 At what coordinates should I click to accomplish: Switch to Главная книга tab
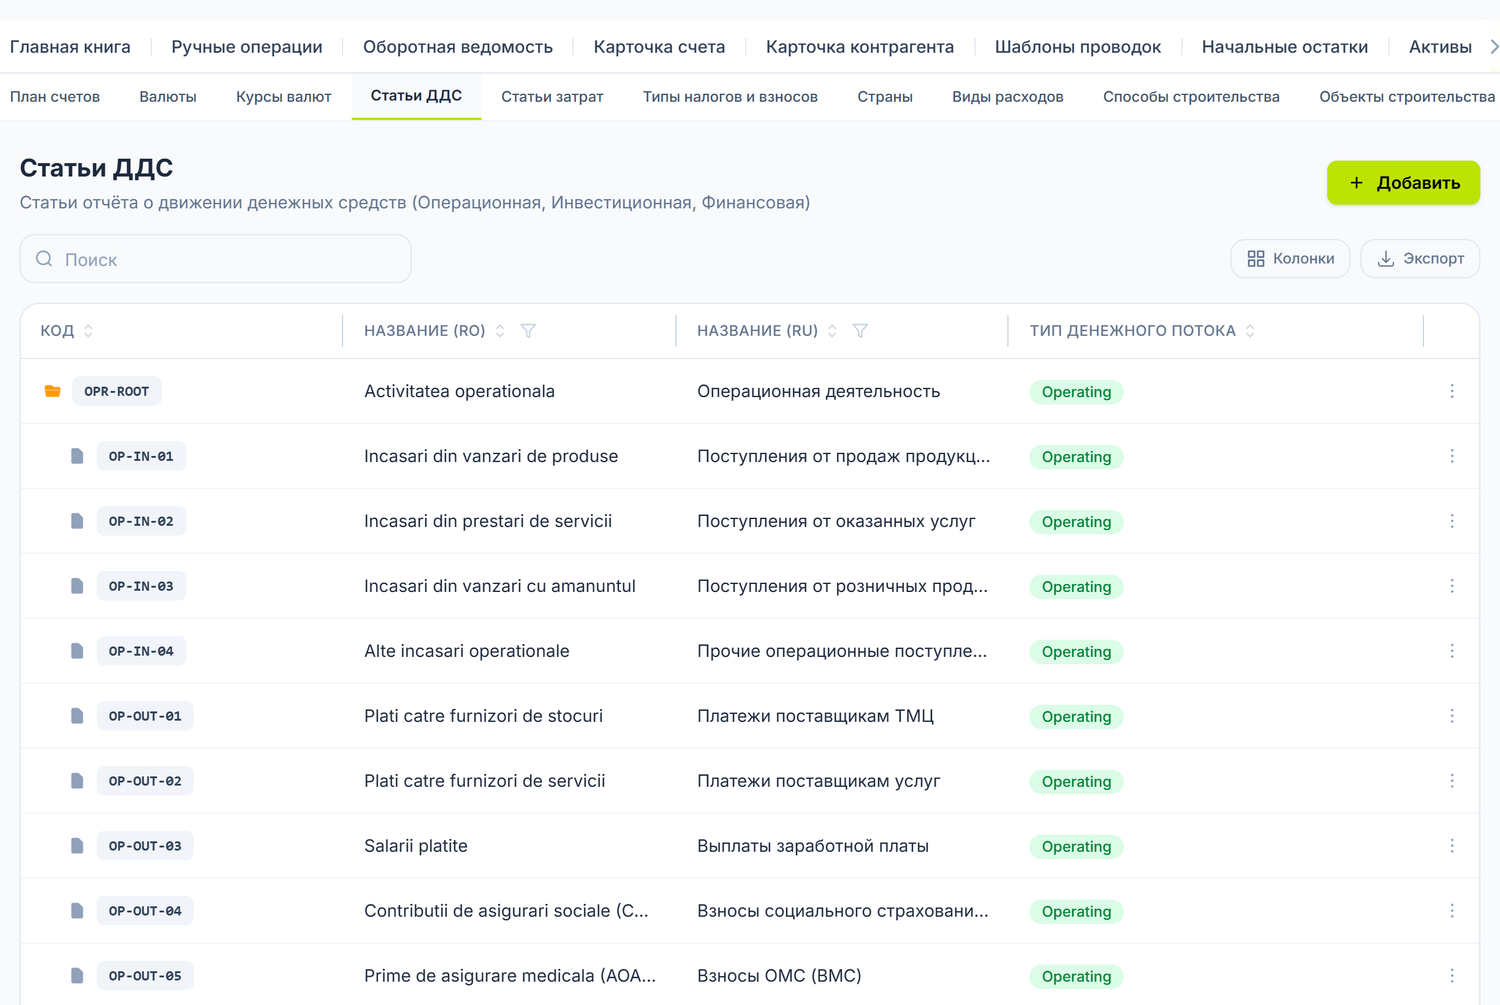tap(70, 47)
